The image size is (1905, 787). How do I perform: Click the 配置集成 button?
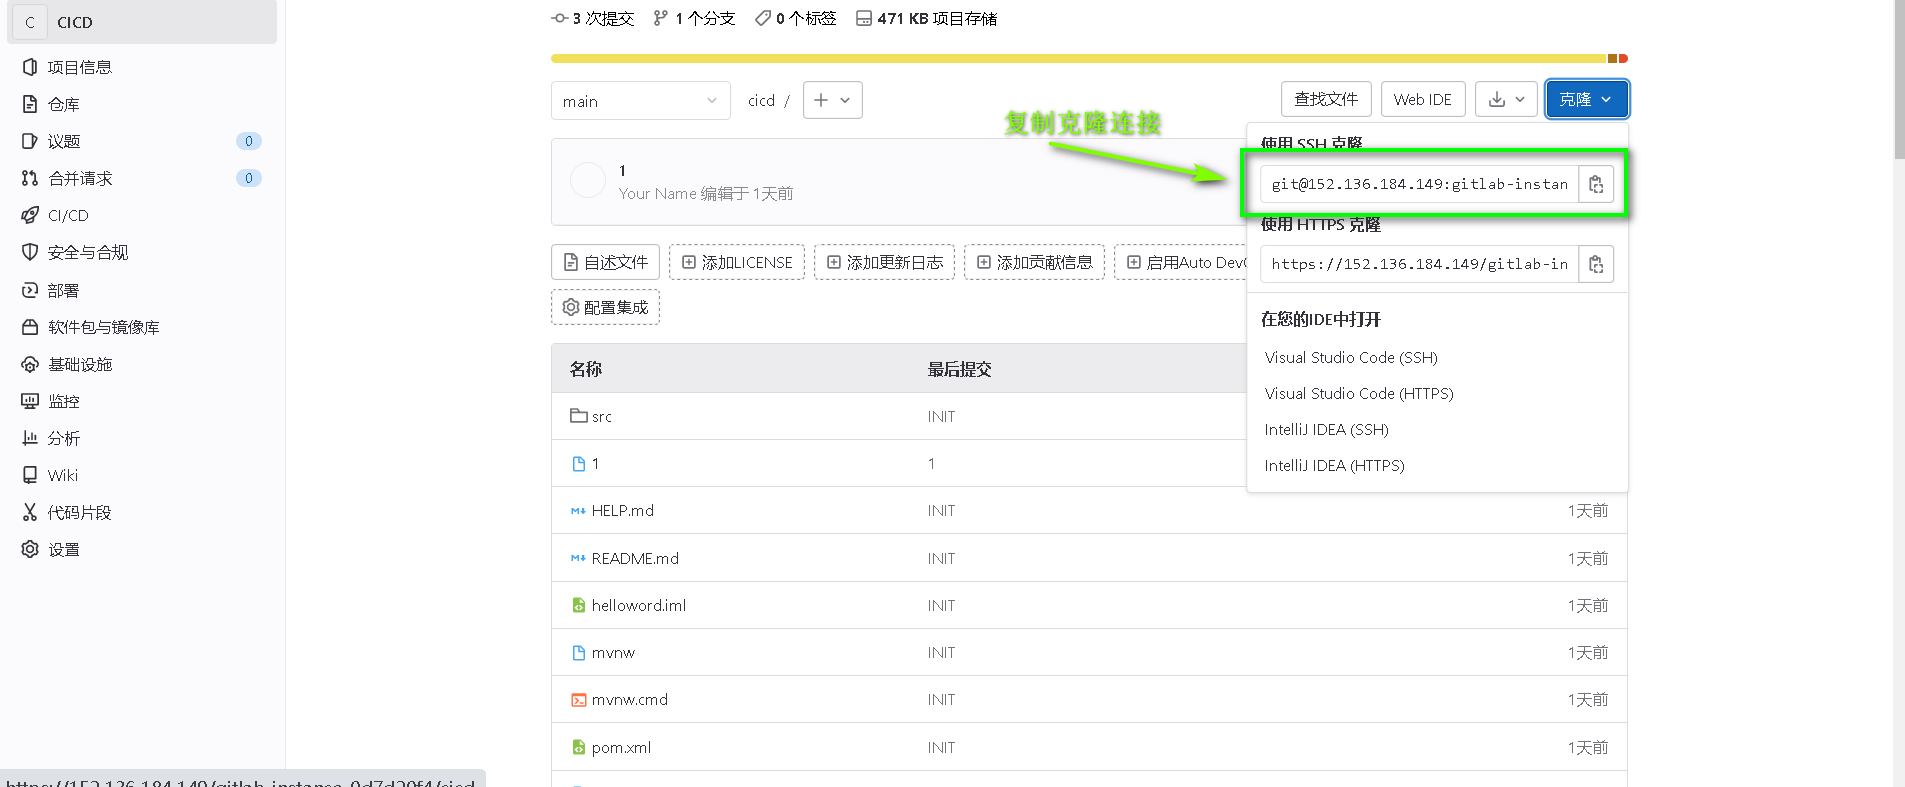coord(605,307)
